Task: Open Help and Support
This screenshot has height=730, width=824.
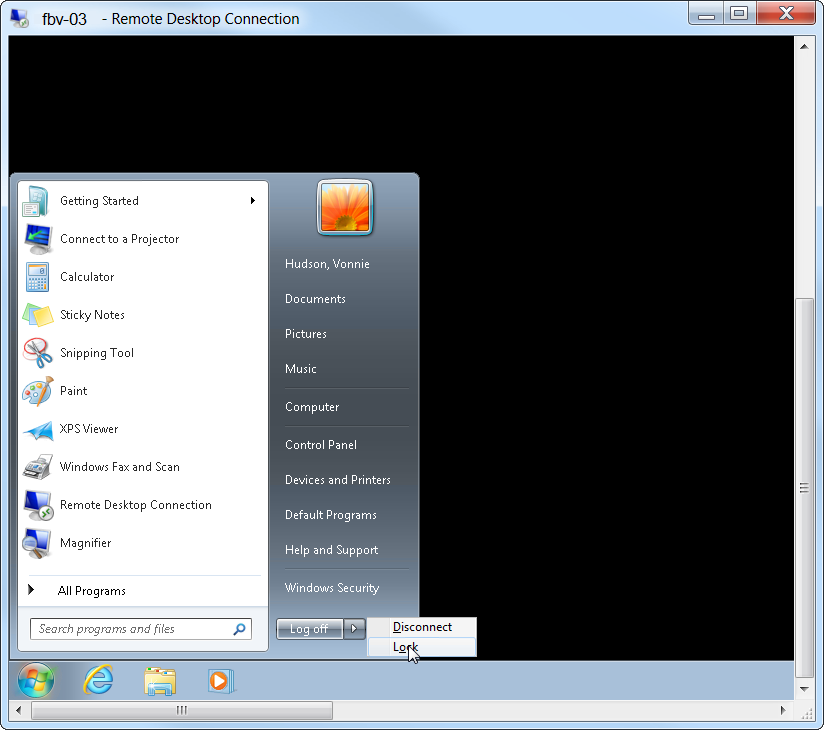Action: click(x=332, y=550)
